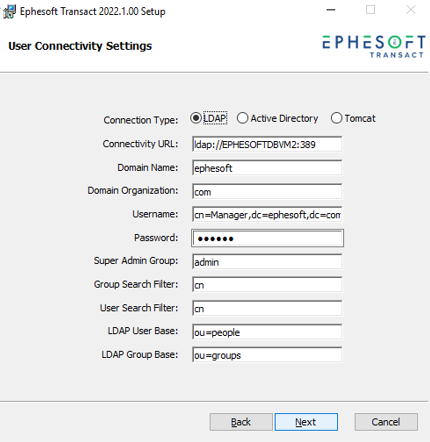Screen dimensions: 430x442
Task: Click the Group Search Filter box
Action: point(267,285)
